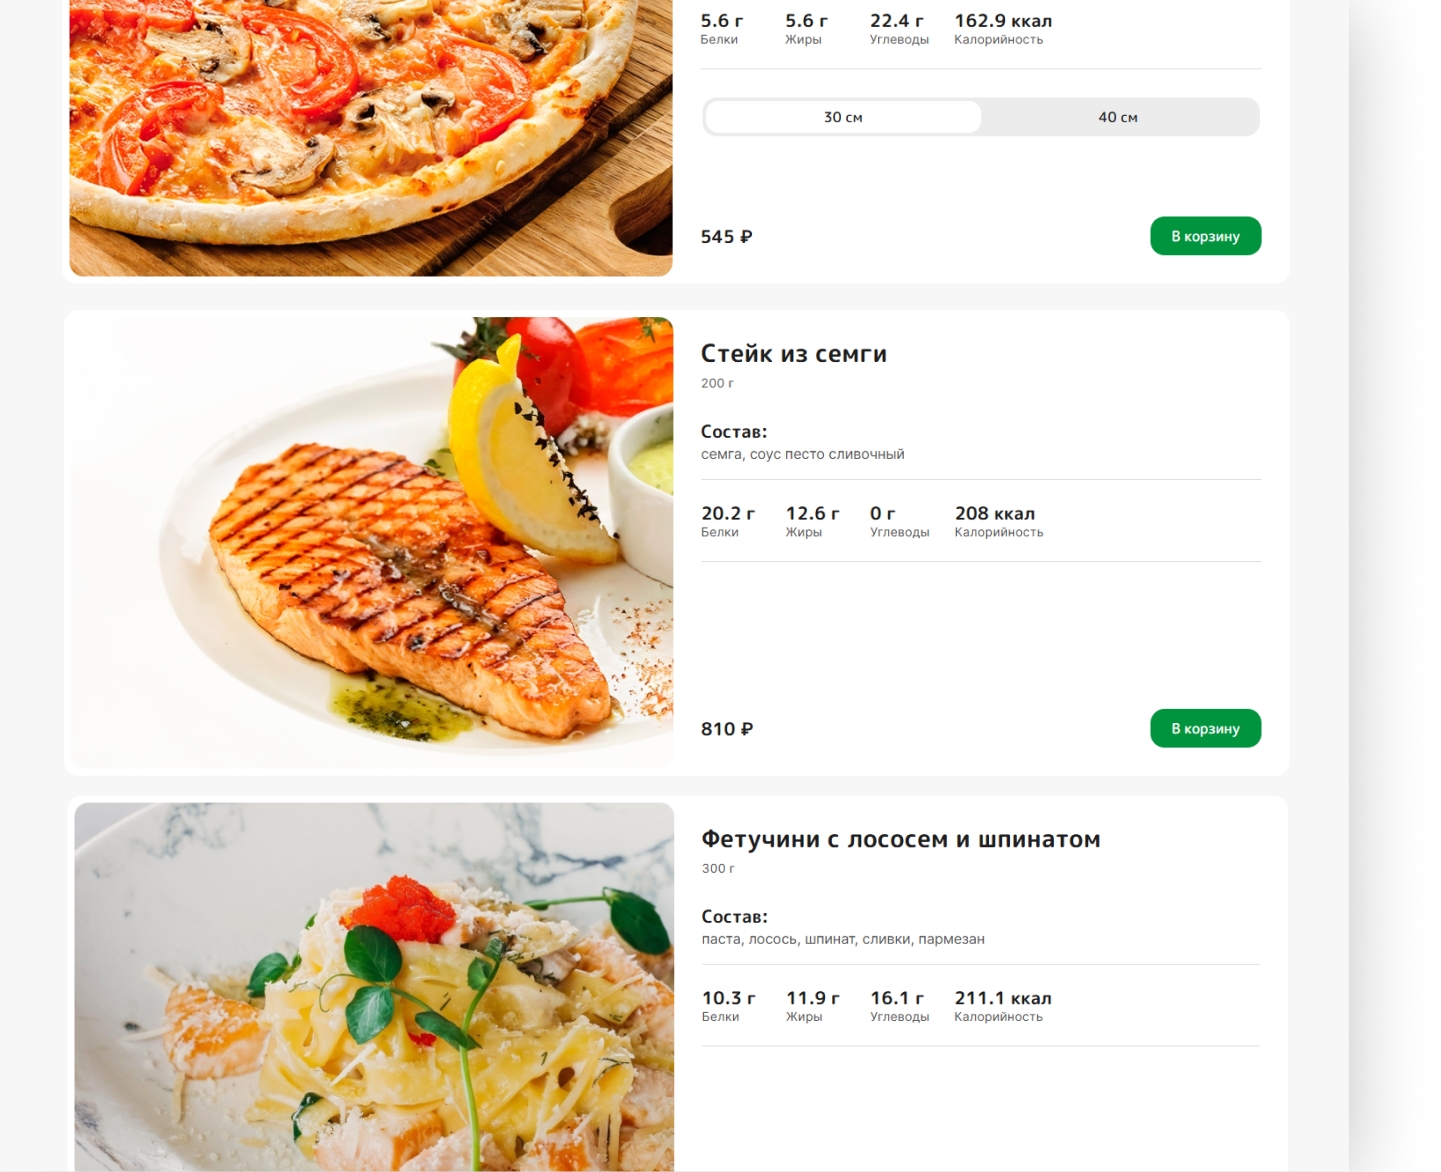Click the 162.9 ккал calorie value
Screen dimensions: 1441x1172
click(x=1003, y=21)
